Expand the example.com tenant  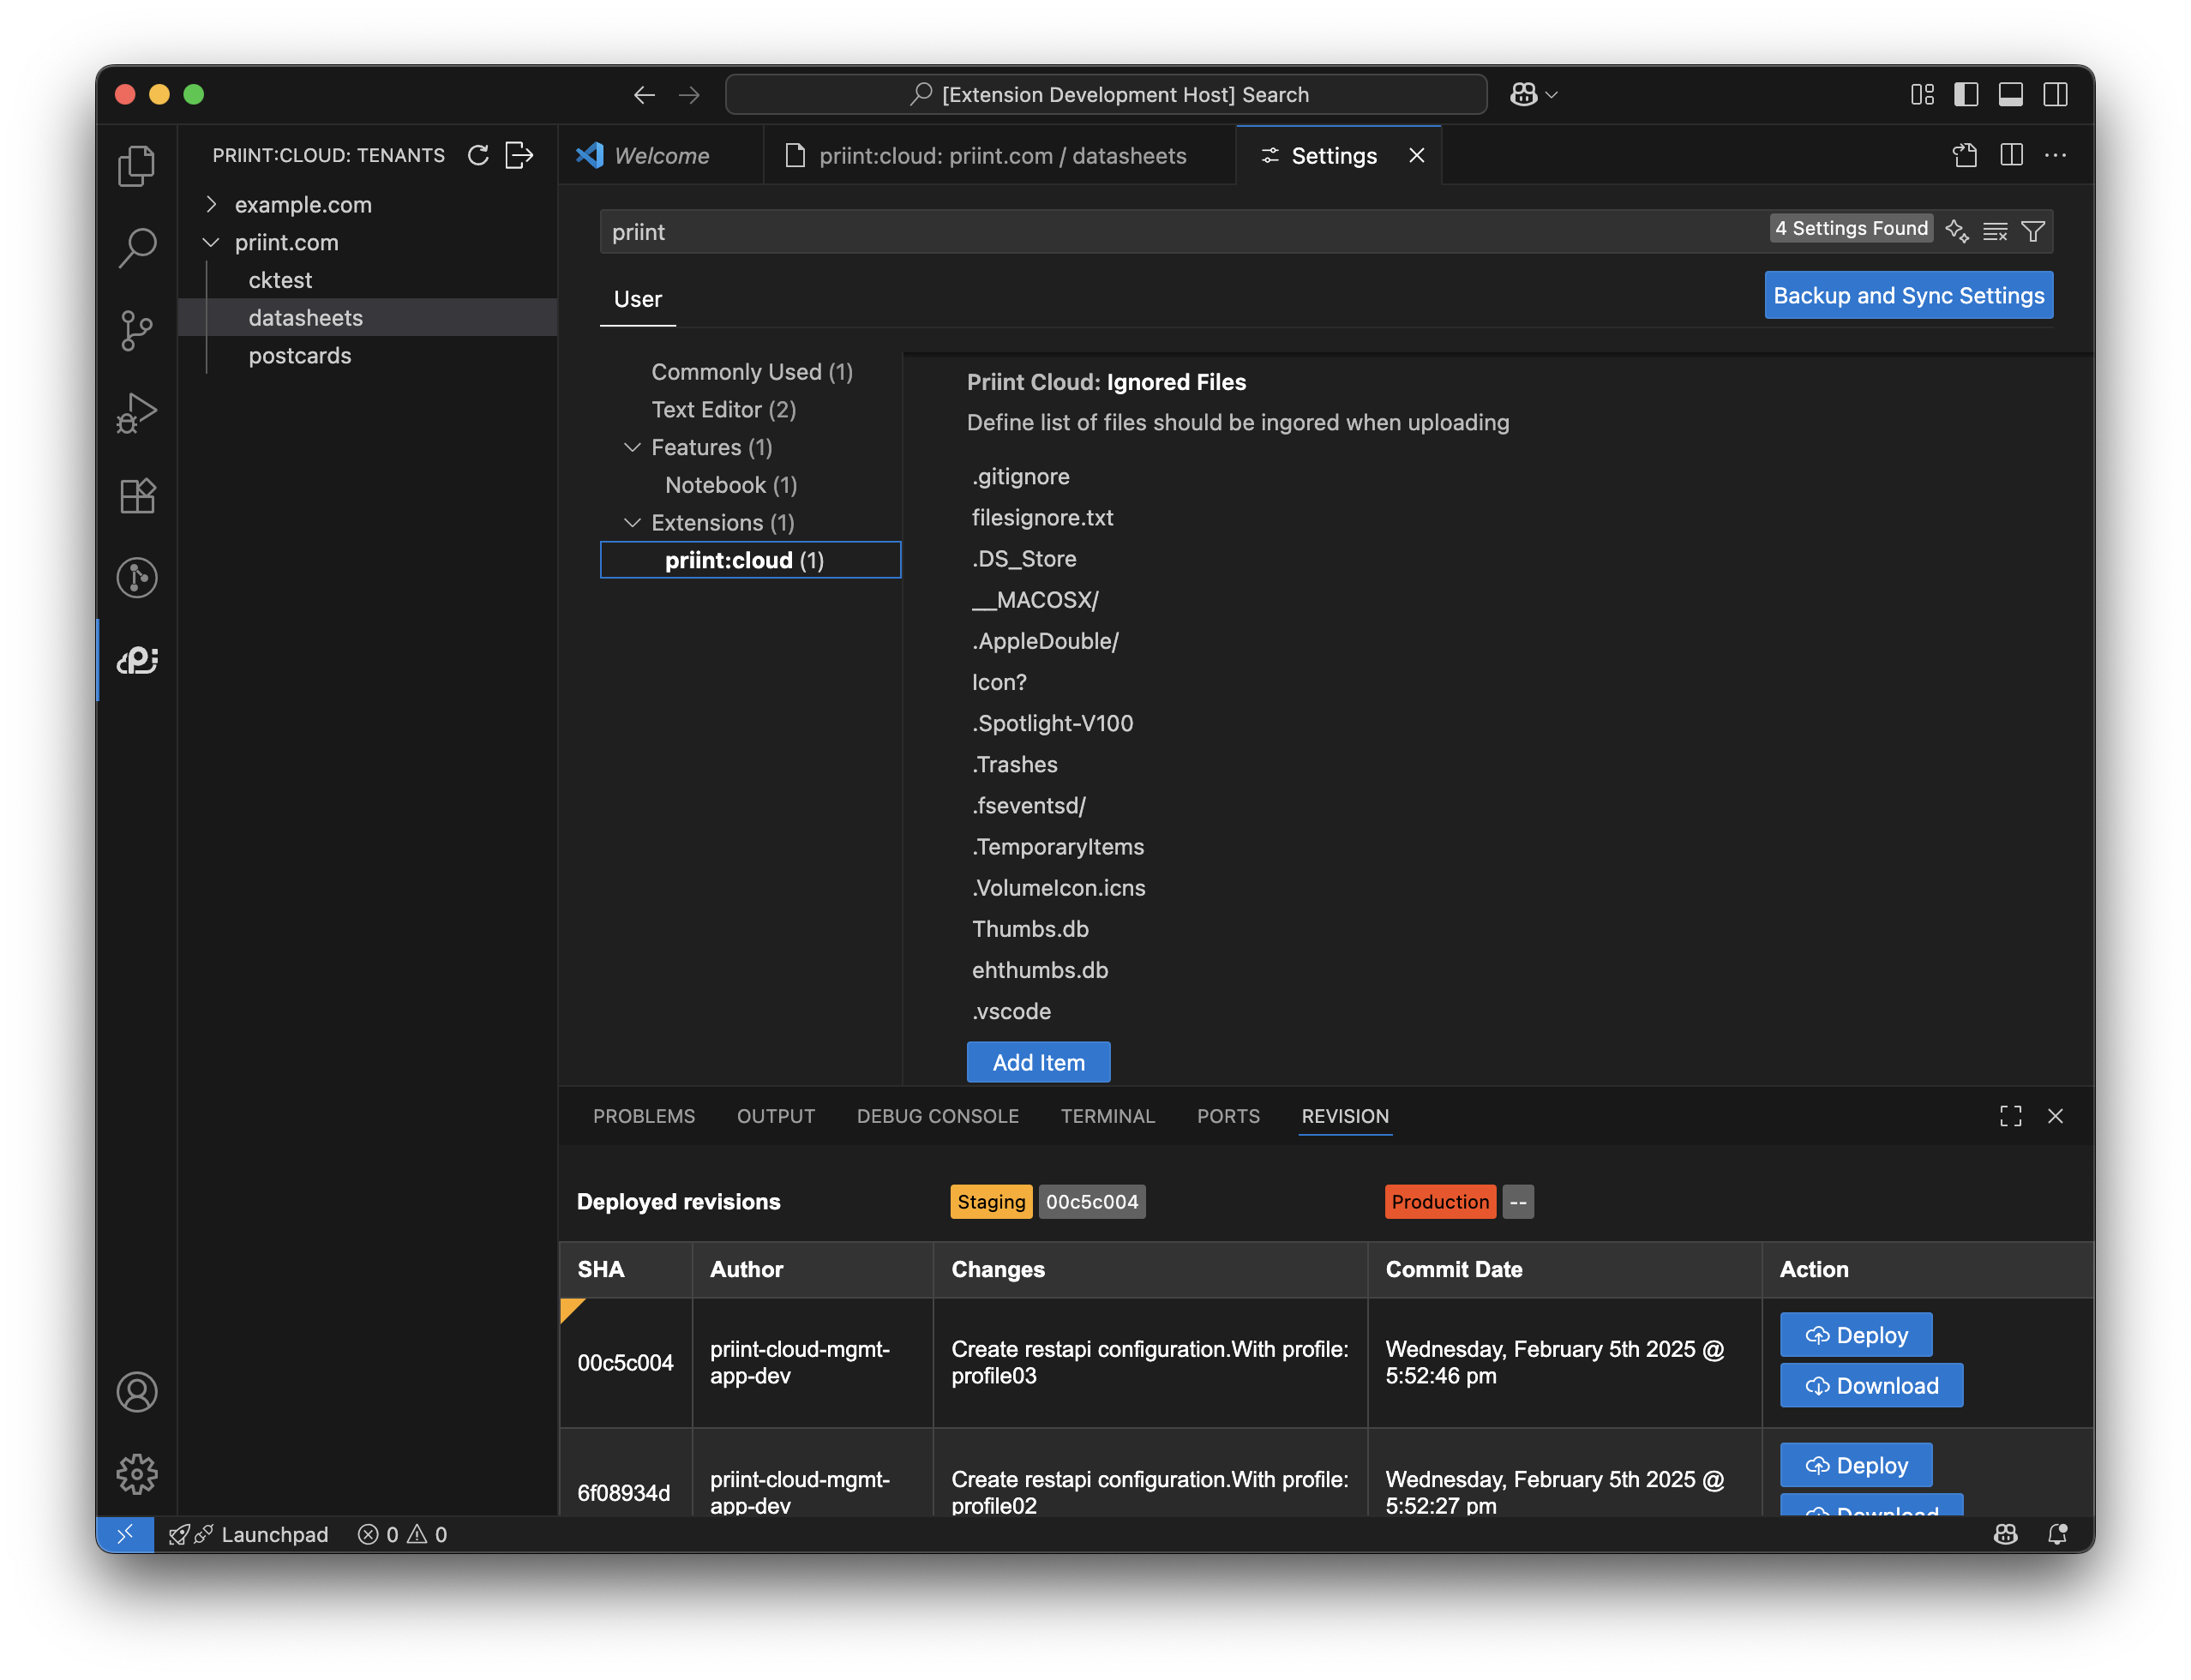[x=211, y=204]
